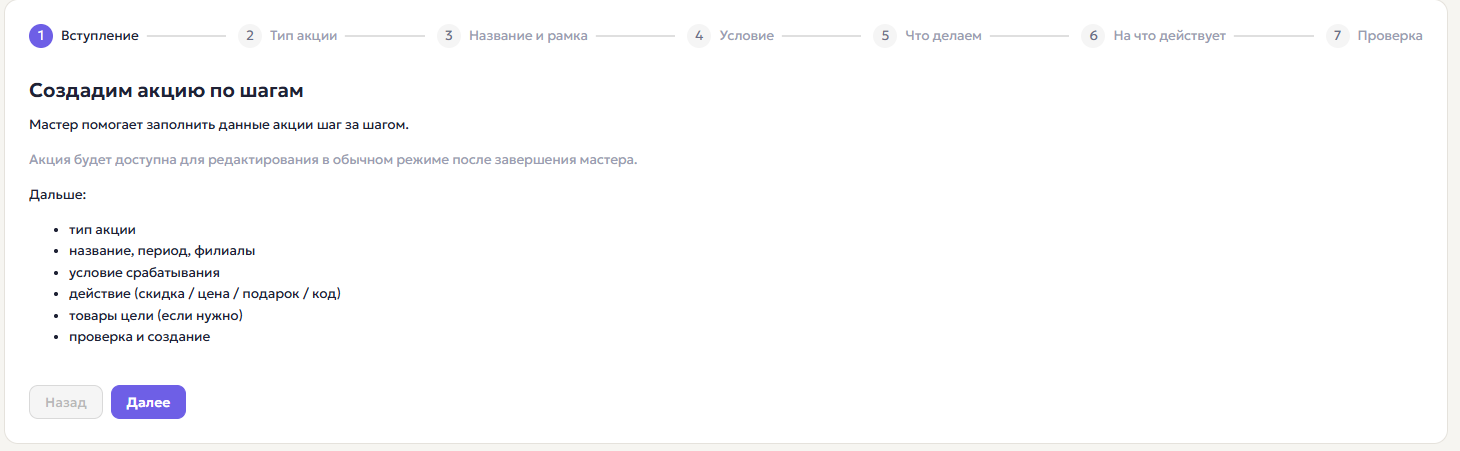Click the 'Дальше:' label
1460x451 pixels.
pyautogui.click(x=58, y=194)
